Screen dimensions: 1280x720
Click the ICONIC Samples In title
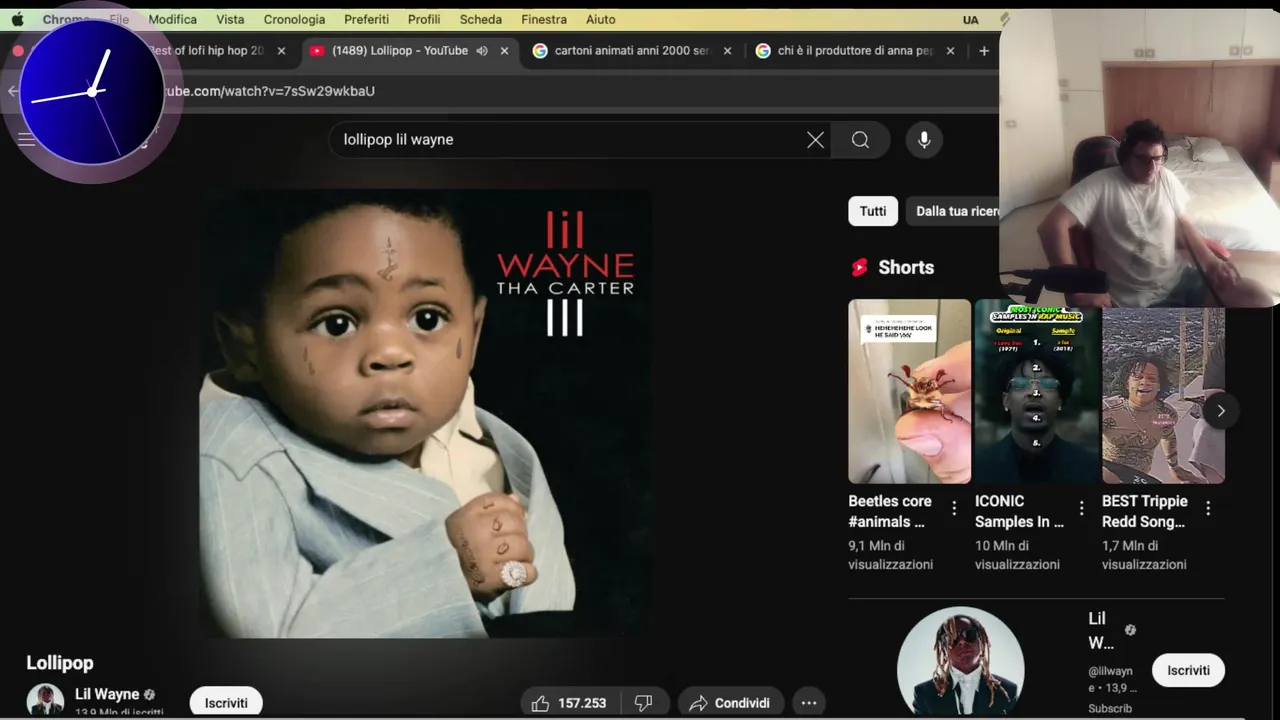pos(1019,511)
